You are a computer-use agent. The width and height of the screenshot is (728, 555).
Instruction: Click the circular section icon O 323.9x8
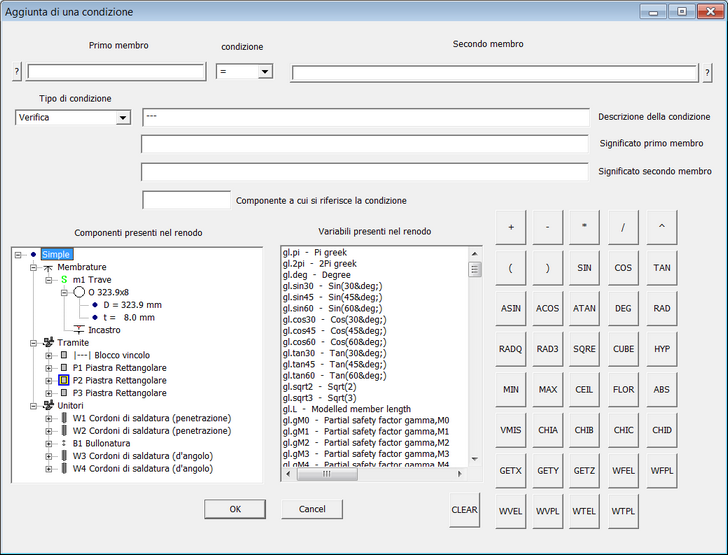click(x=78, y=292)
